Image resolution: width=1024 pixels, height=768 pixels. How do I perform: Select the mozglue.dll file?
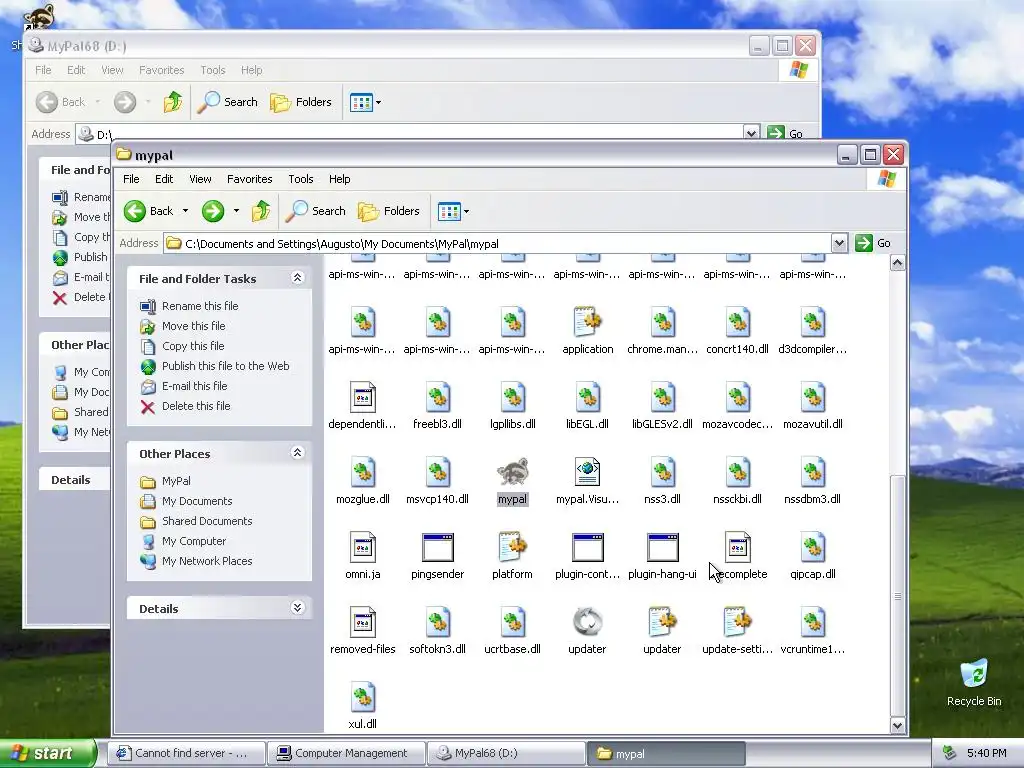click(x=362, y=472)
